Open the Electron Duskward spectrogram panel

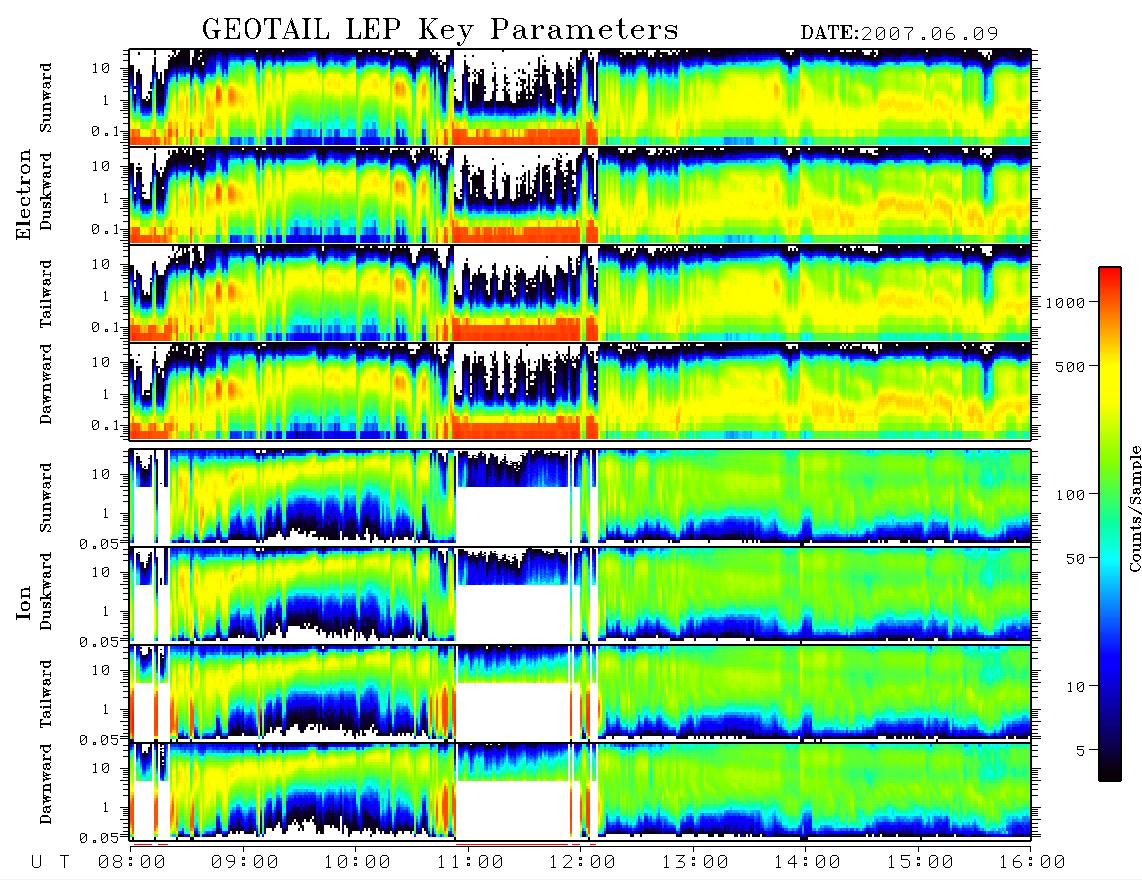click(580, 195)
